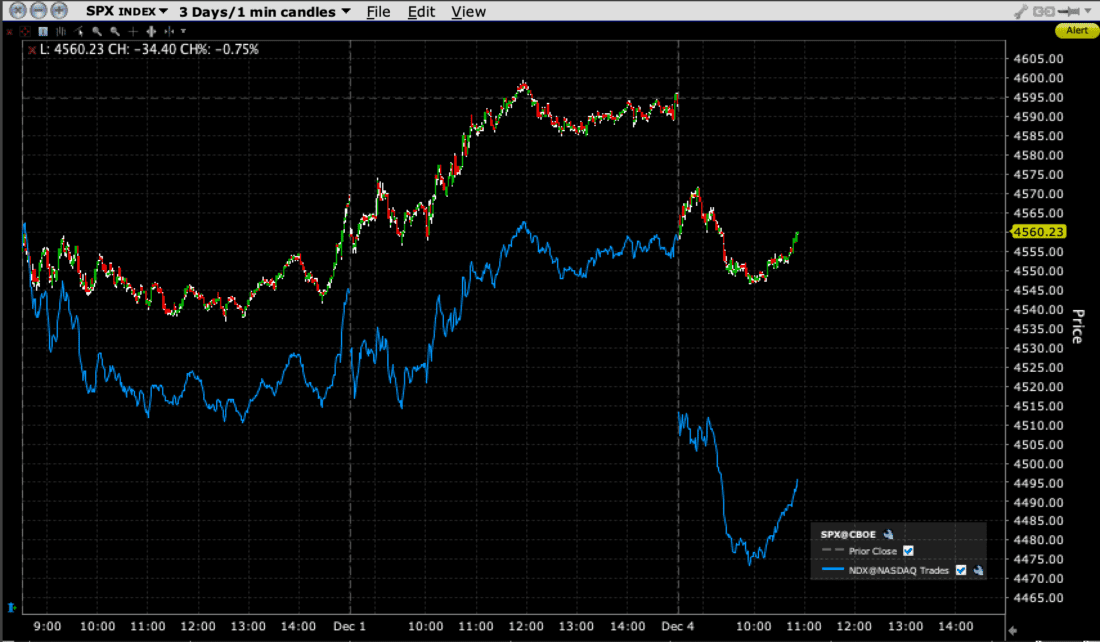Click the yellow Alert button
The width and height of the screenshot is (1100, 642).
pyautogui.click(x=1077, y=30)
